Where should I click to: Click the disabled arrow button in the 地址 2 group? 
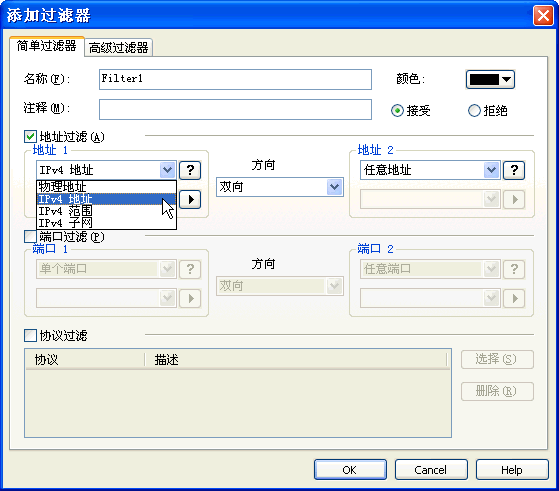click(x=514, y=199)
